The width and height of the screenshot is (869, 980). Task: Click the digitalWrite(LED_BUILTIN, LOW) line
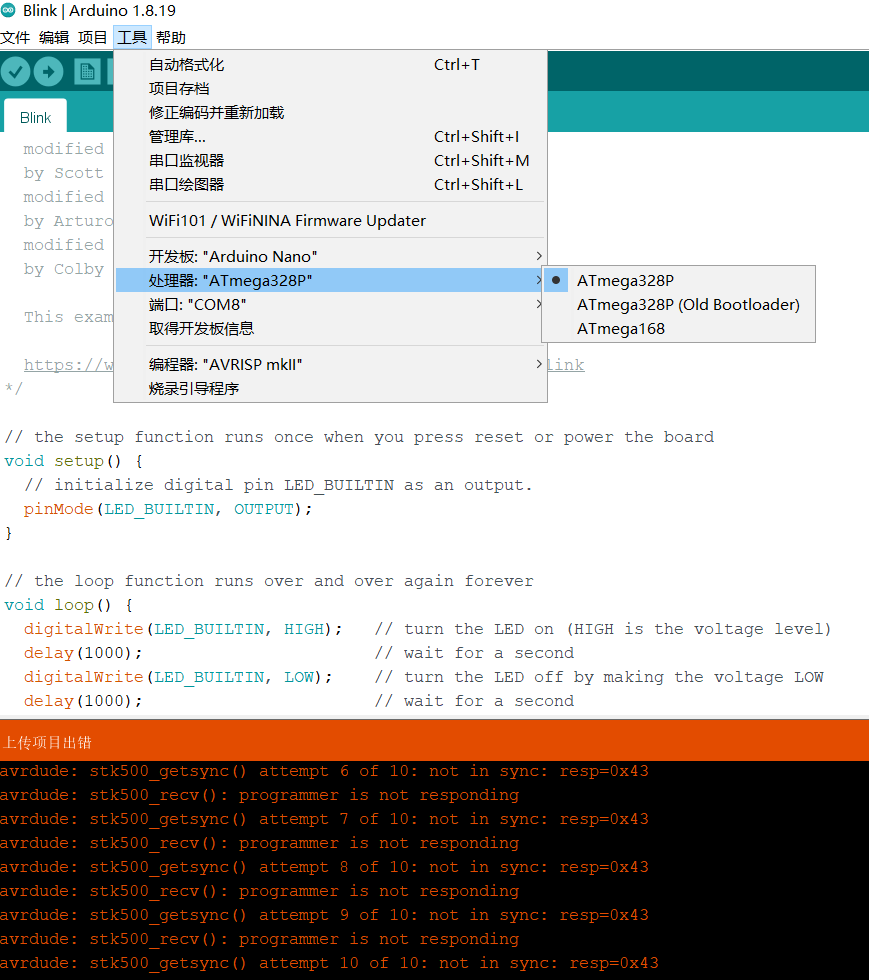coord(178,678)
